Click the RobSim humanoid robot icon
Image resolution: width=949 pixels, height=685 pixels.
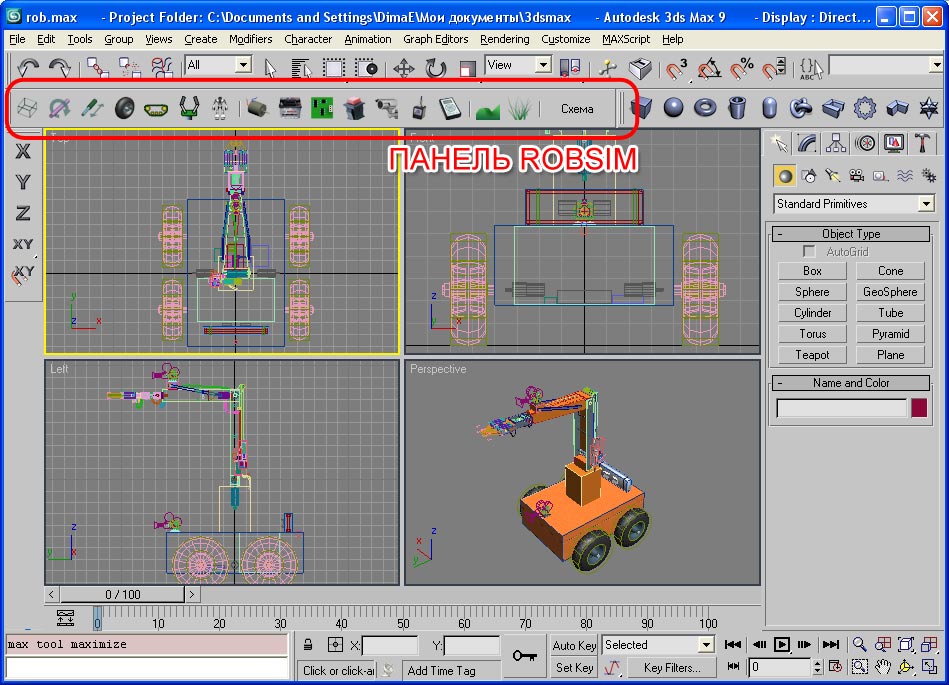click(x=220, y=108)
